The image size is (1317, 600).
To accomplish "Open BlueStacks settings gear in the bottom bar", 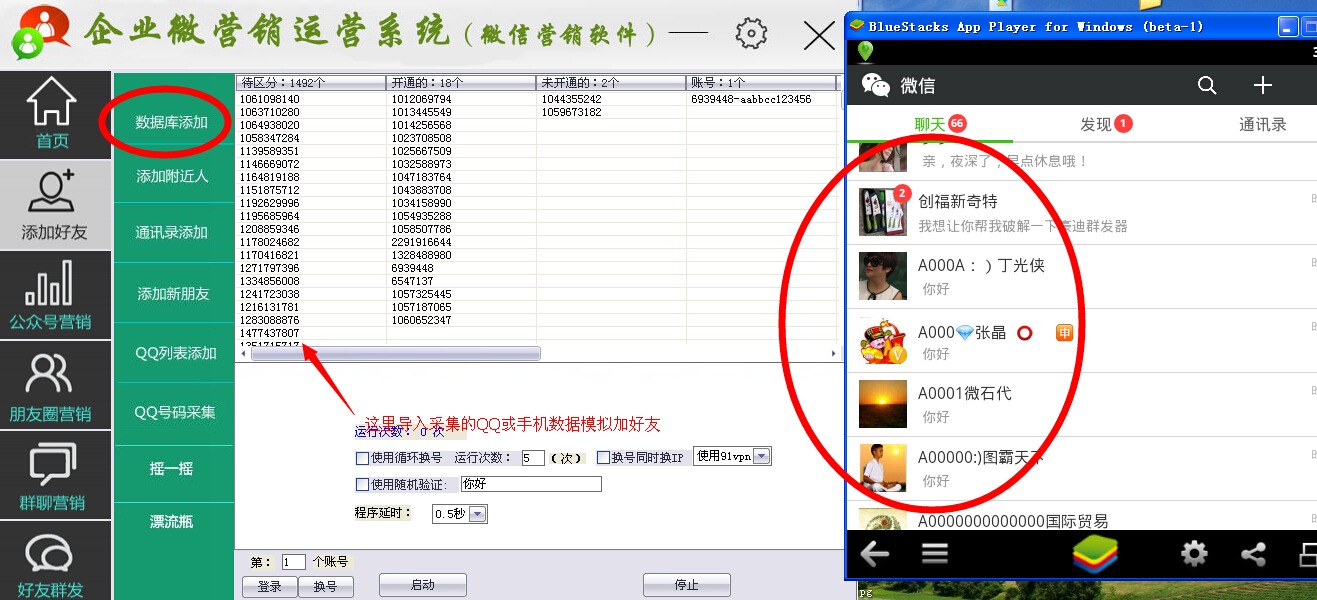I will coord(1194,553).
